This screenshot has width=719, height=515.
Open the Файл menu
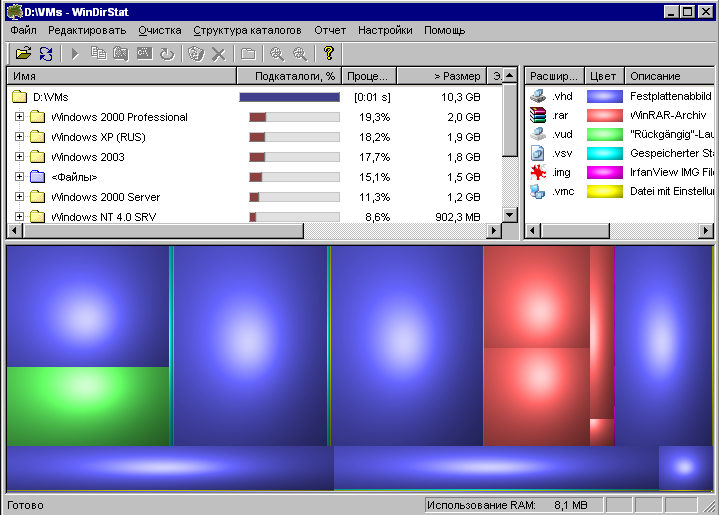tap(23, 30)
